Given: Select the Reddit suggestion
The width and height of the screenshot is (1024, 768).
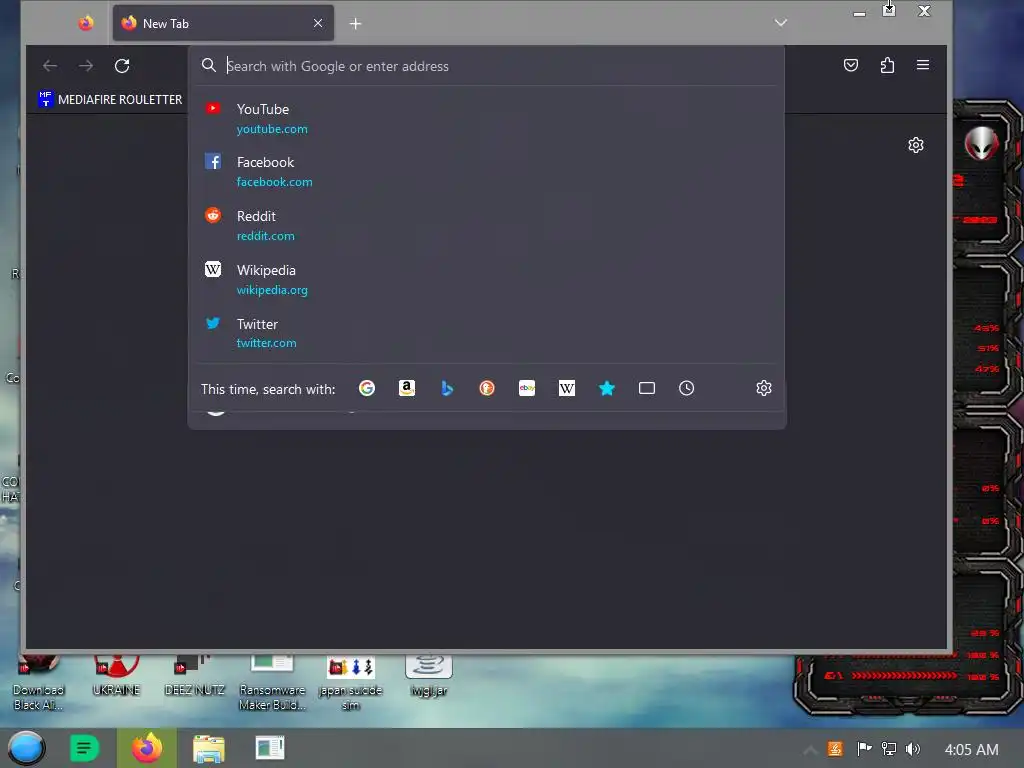Looking at the screenshot, I should point(487,225).
